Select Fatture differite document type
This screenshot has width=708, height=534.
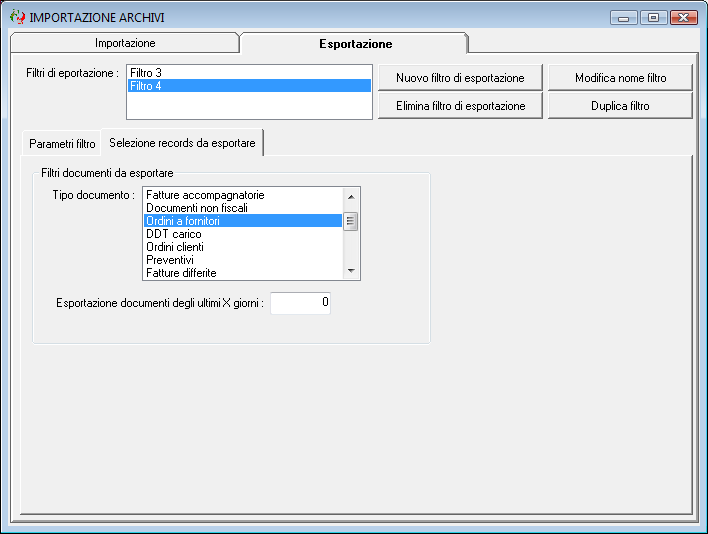[243, 273]
